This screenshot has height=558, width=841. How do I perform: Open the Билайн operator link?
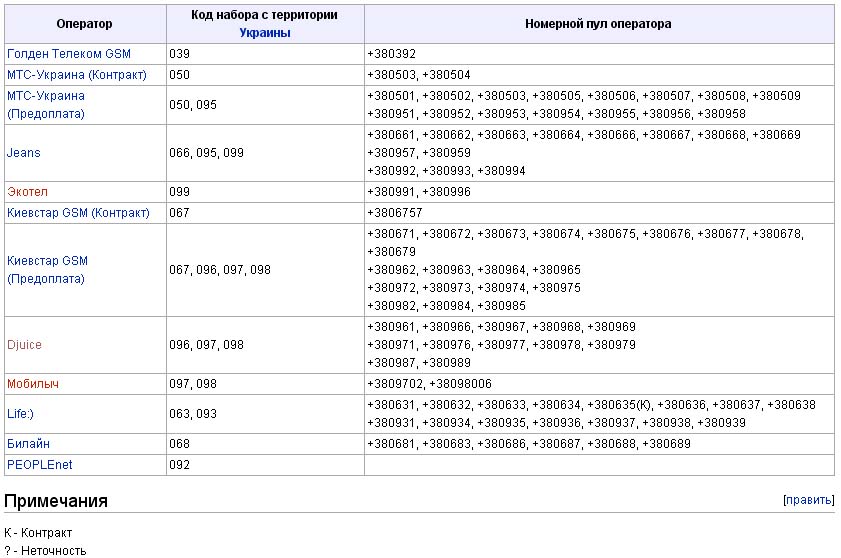(x=28, y=444)
